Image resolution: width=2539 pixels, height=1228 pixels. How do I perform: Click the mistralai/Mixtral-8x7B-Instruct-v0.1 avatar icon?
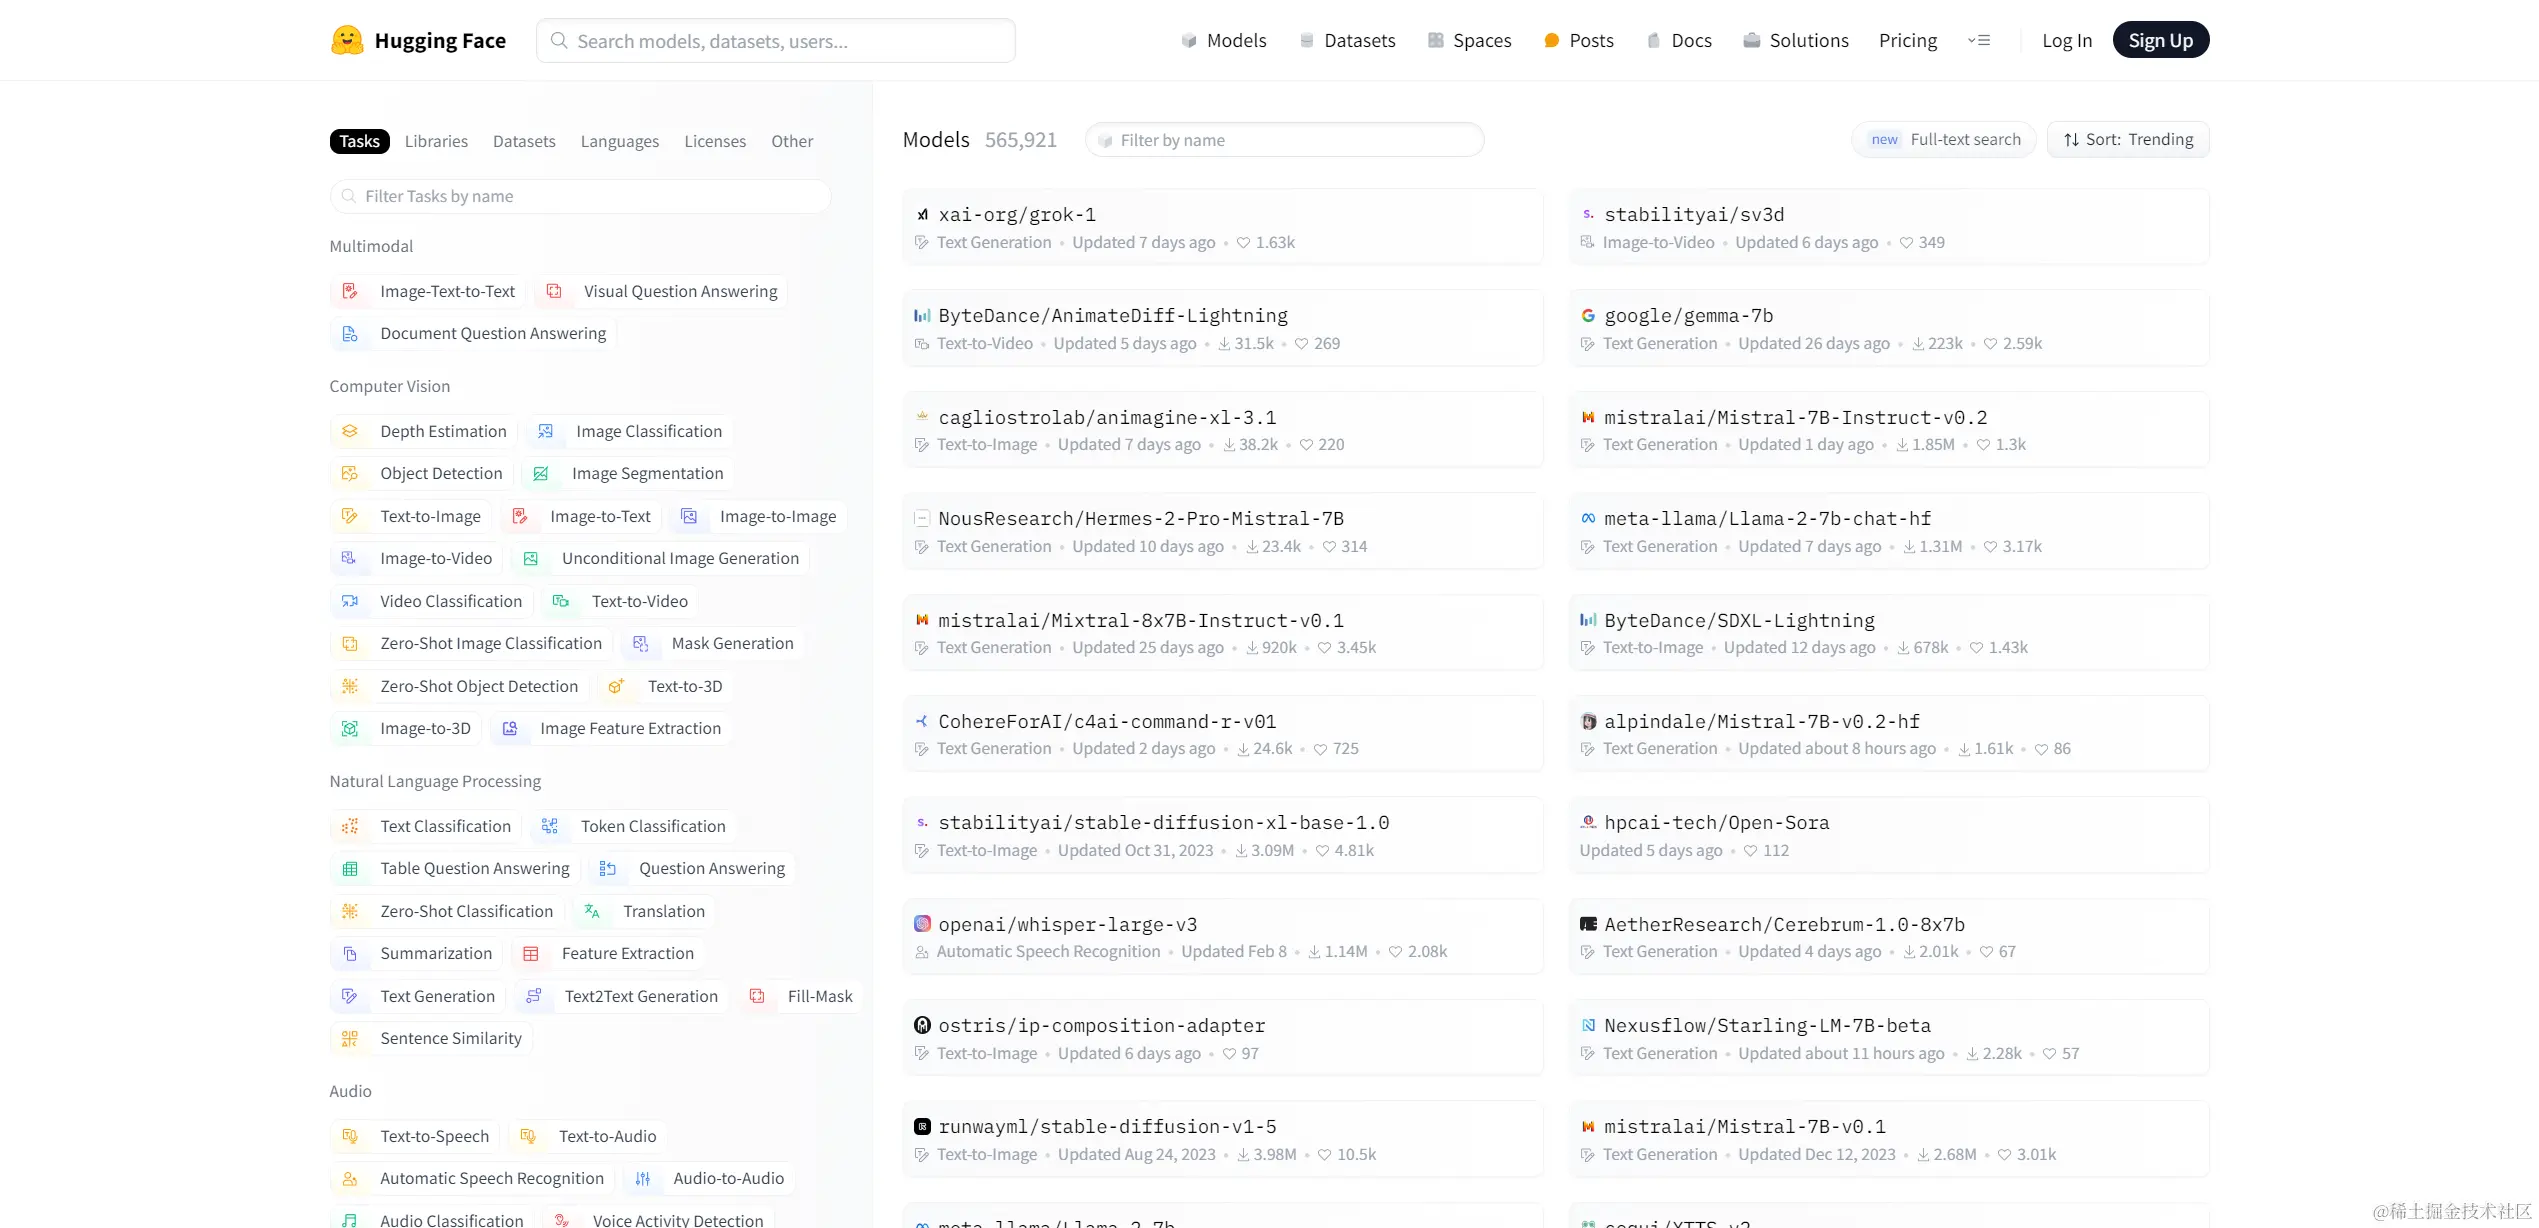pos(922,620)
